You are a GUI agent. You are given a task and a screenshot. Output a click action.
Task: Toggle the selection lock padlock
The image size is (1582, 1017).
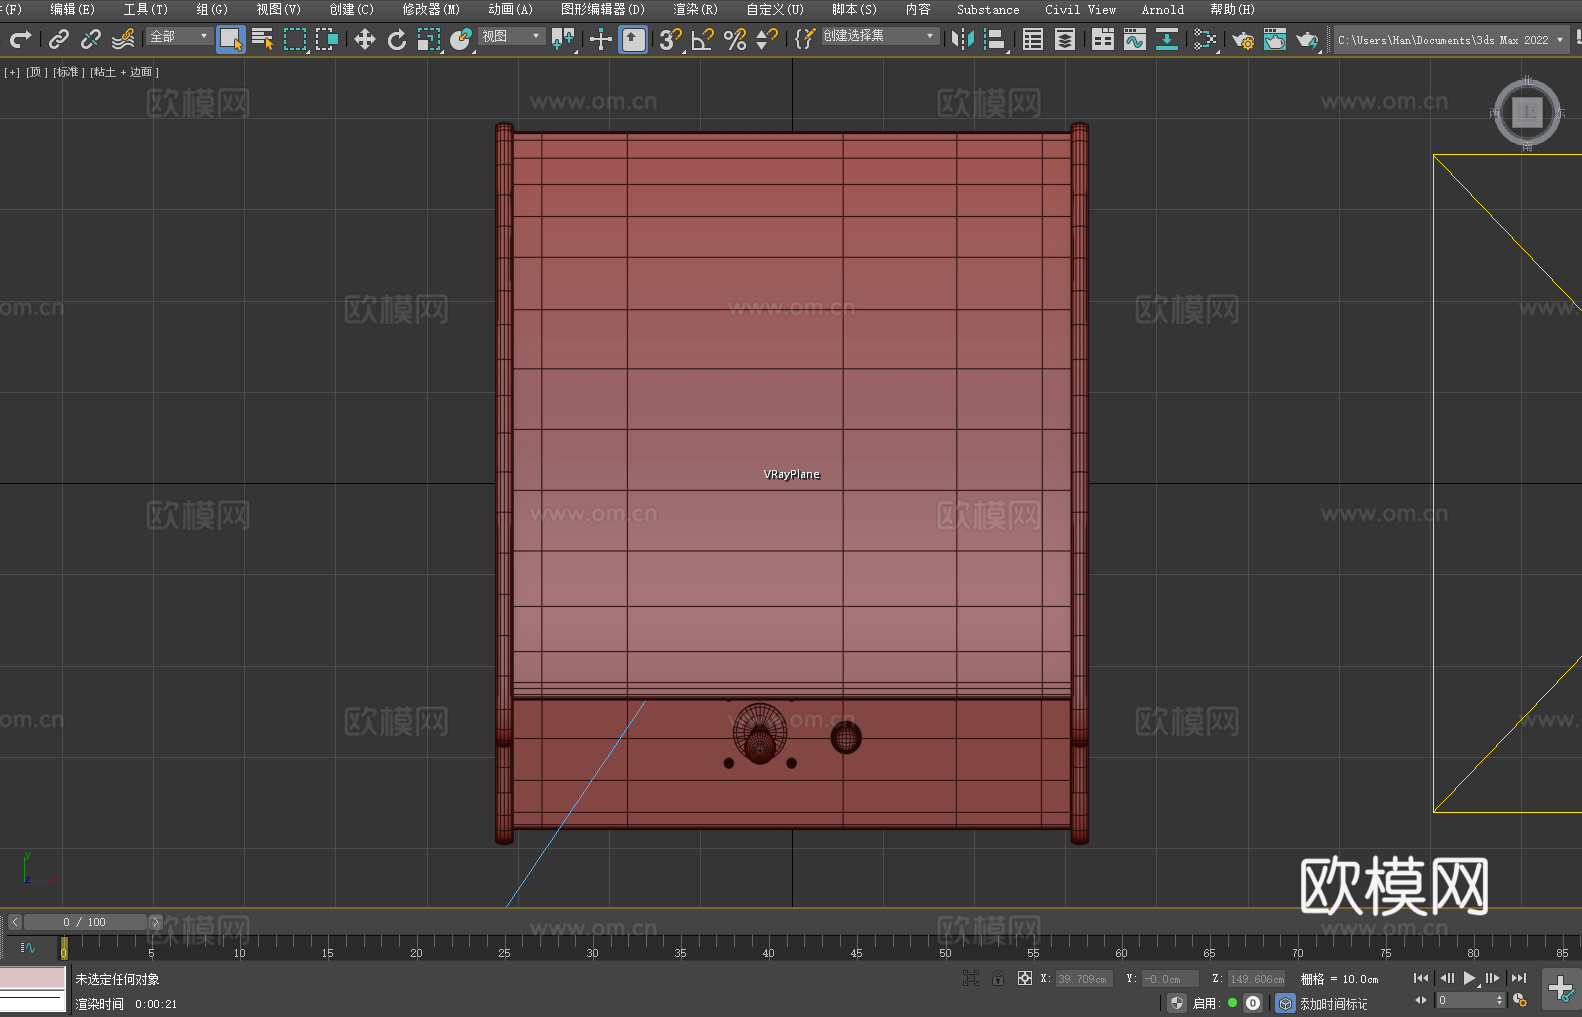[998, 978]
